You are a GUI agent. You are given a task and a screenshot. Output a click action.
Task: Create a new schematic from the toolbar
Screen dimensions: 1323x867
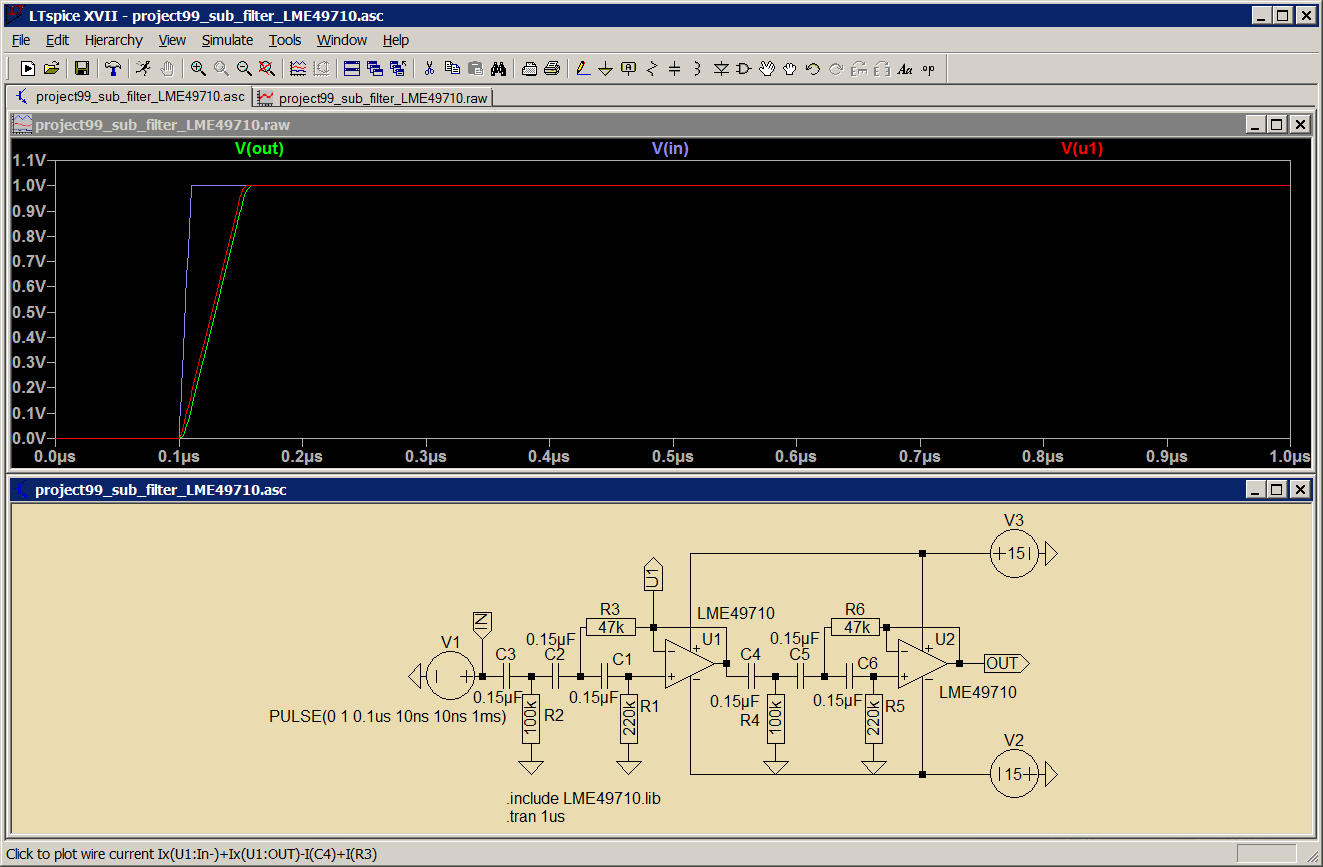[28, 68]
